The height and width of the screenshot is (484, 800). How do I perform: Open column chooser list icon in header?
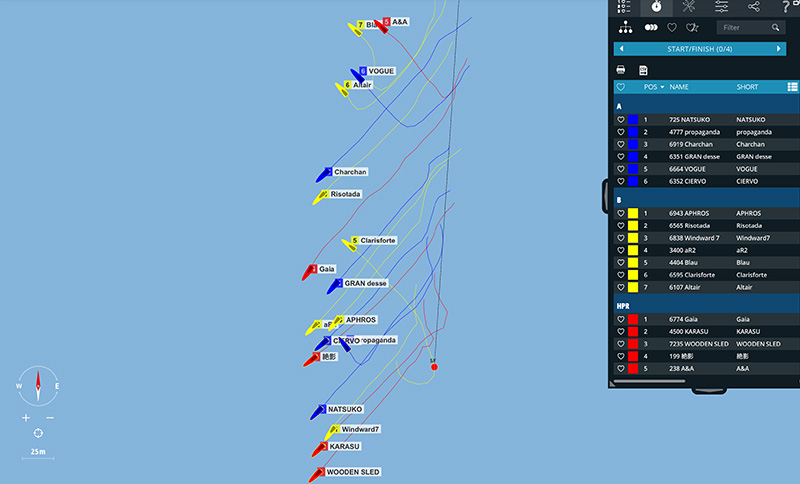click(792, 87)
